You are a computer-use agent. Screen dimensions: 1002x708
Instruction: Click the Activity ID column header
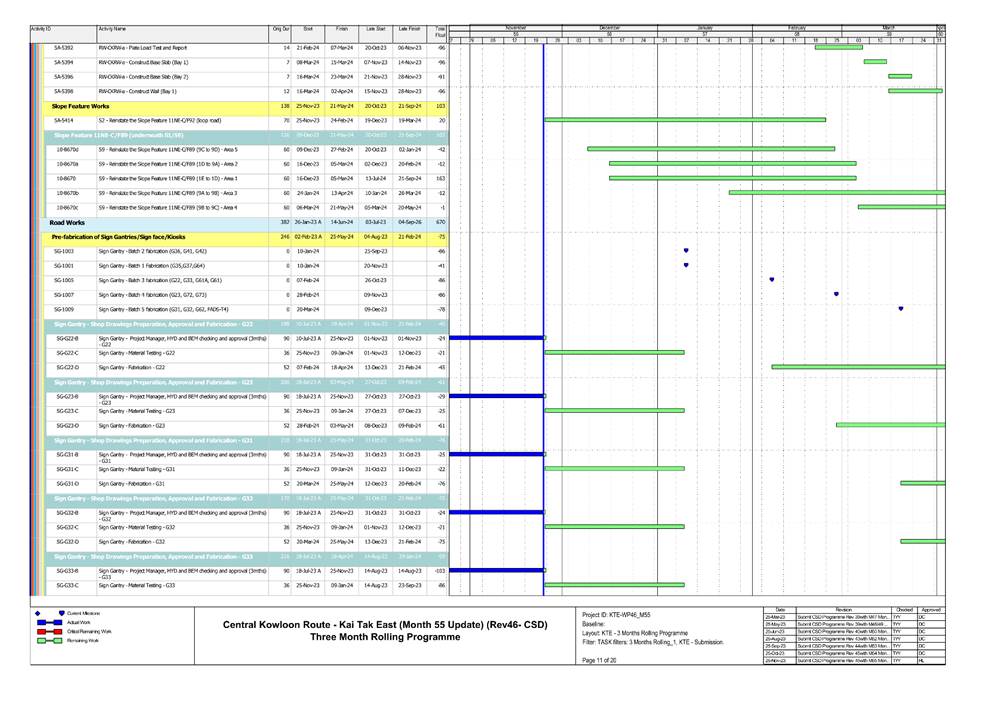42,31
